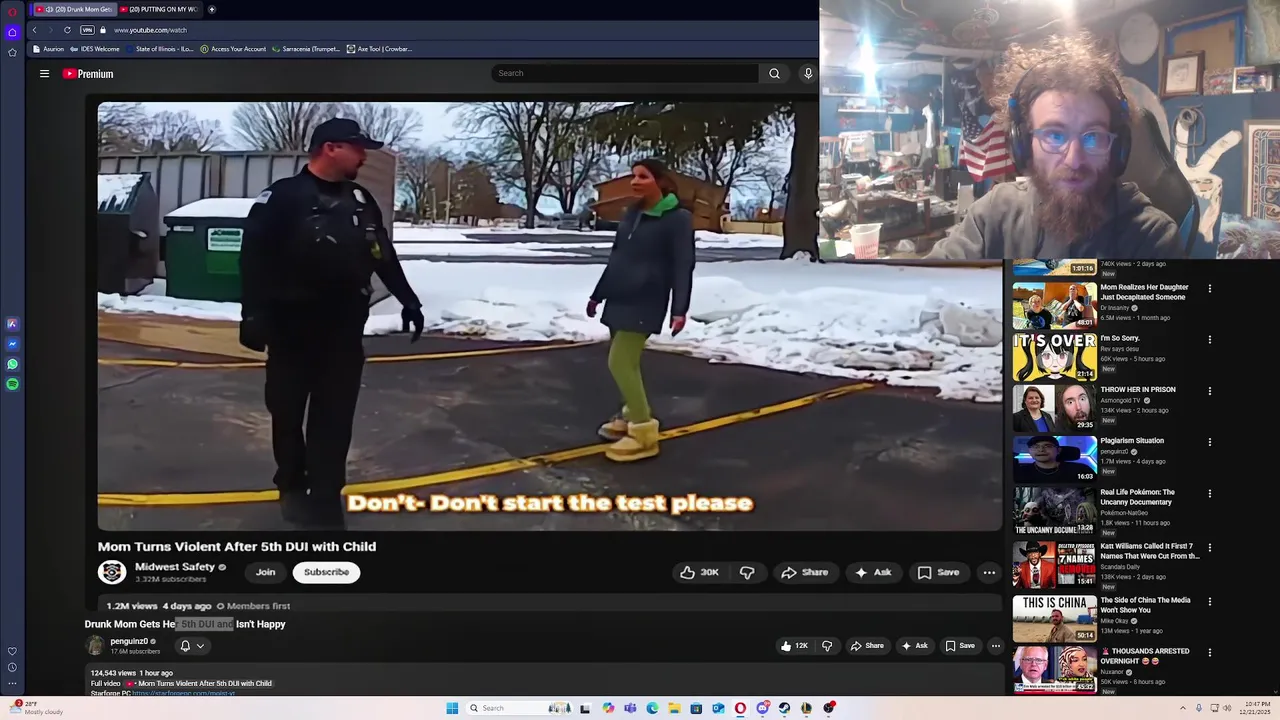Click Opera sidebar home icon
The image size is (1280, 720).
pyautogui.click(x=12, y=32)
